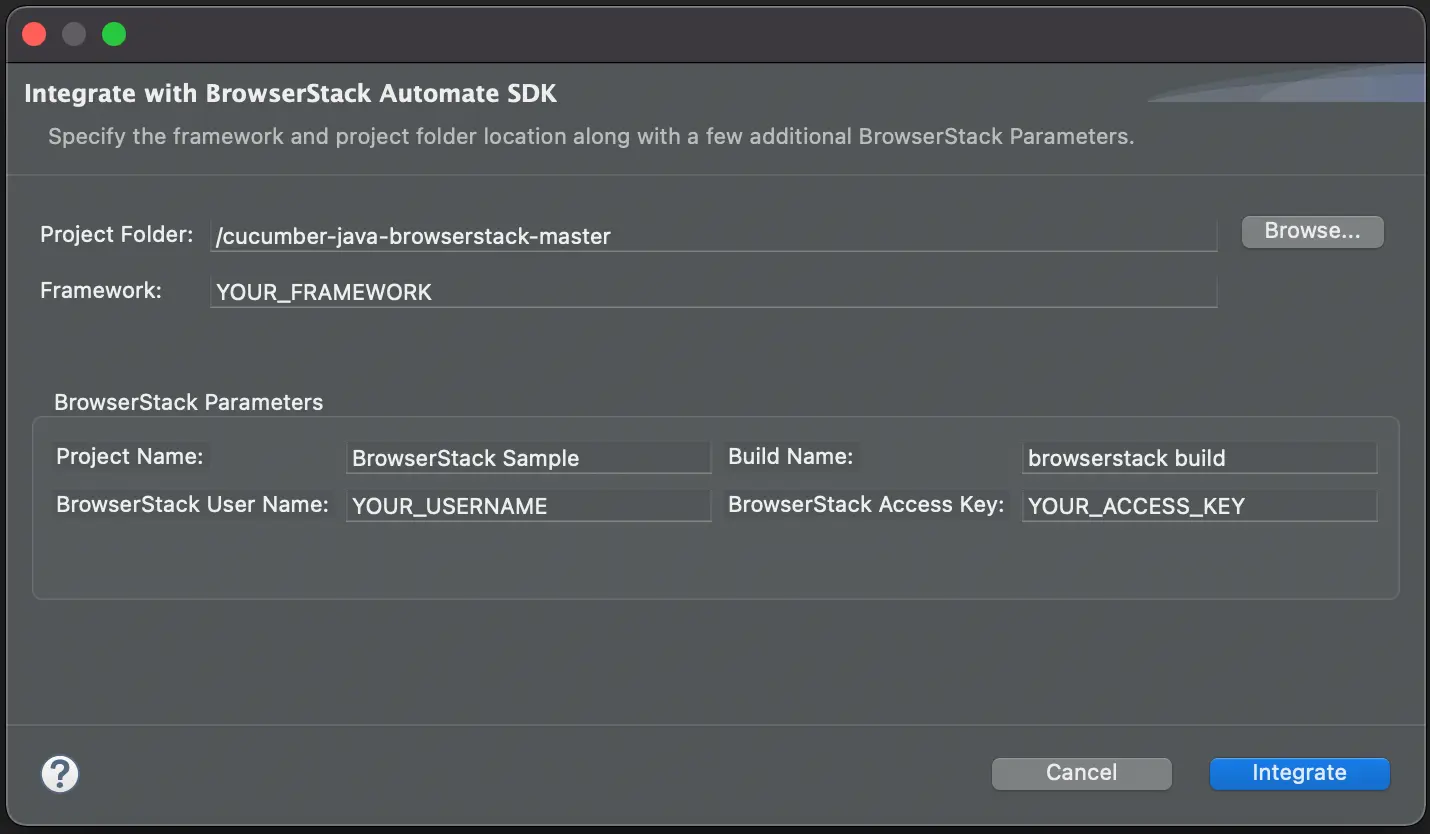This screenshot has width=1430, height=834.
Task: Click the field containing YOUR_ACCESS_KEY
Action: 1199,506
